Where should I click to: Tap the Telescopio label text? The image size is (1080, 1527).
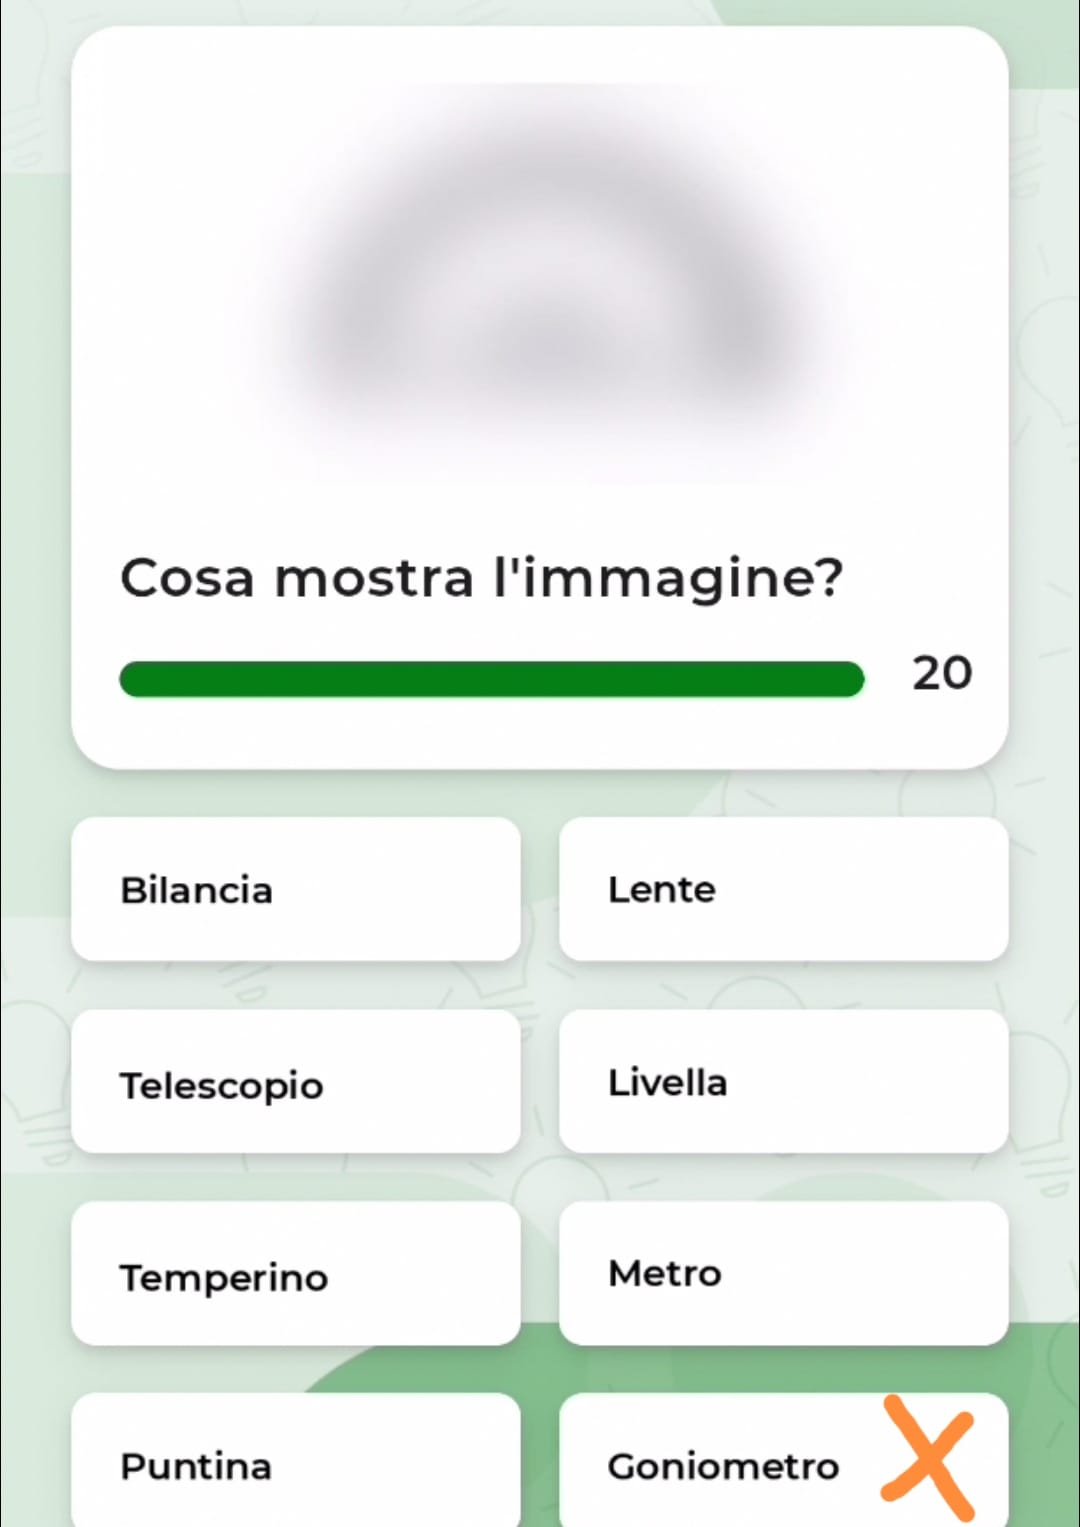[221, 1086]
